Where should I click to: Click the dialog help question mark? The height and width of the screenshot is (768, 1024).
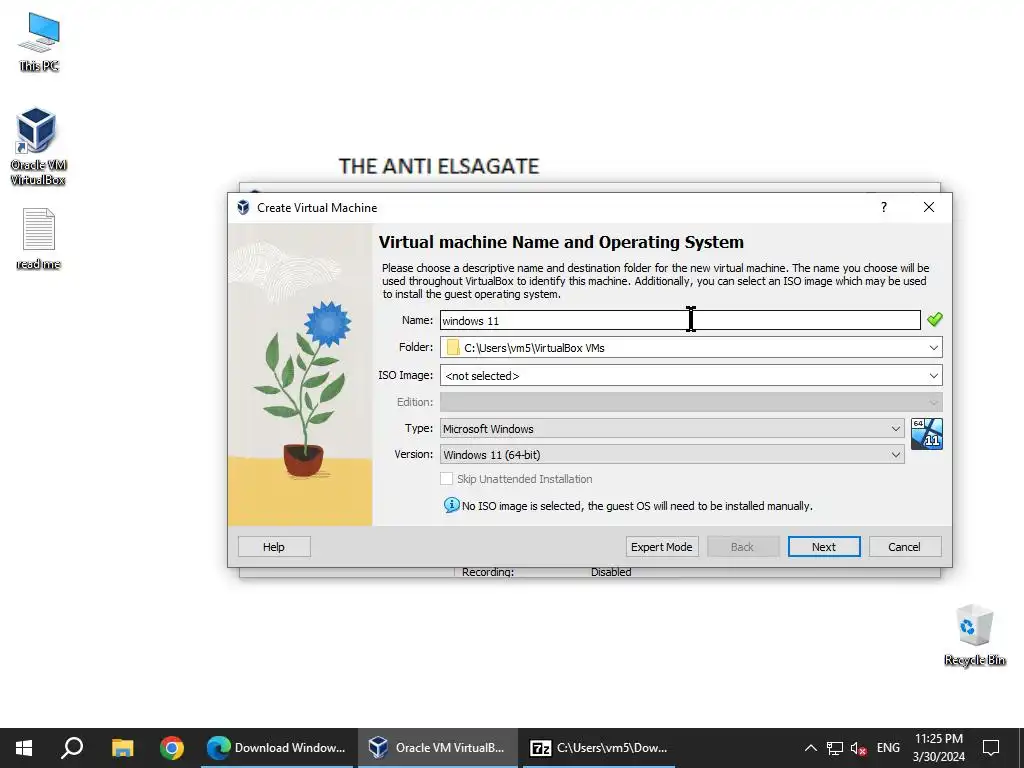click(x=884, y=207)
